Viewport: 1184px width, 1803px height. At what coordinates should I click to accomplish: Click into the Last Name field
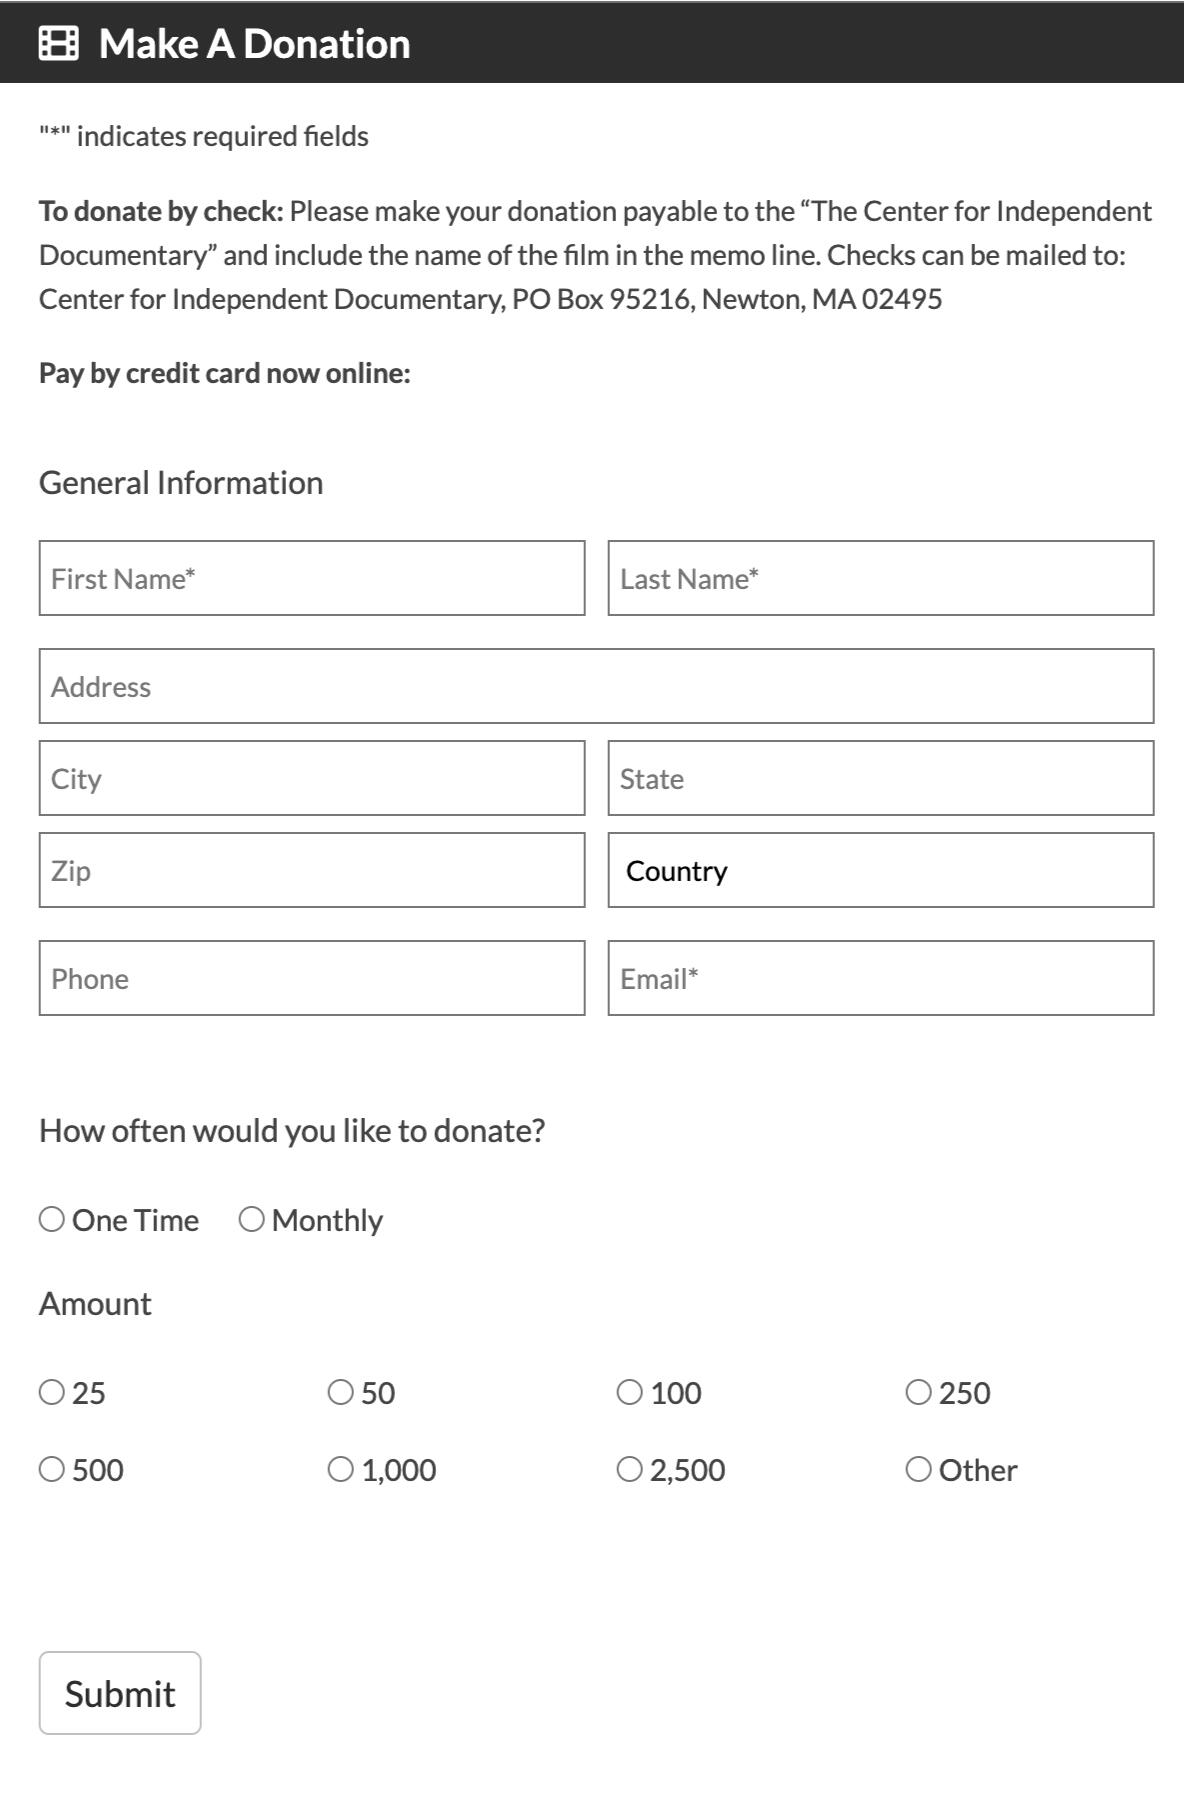point(880,578)
